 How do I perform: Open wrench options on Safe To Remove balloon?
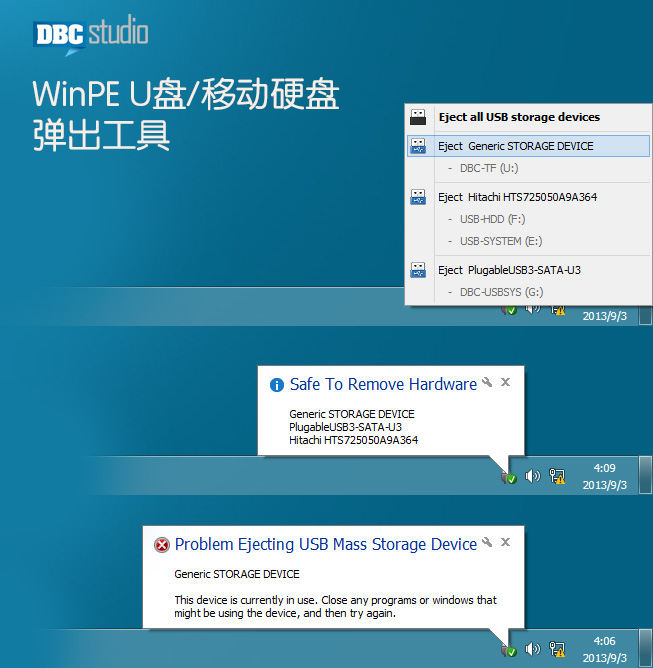(x=487, y=382)
